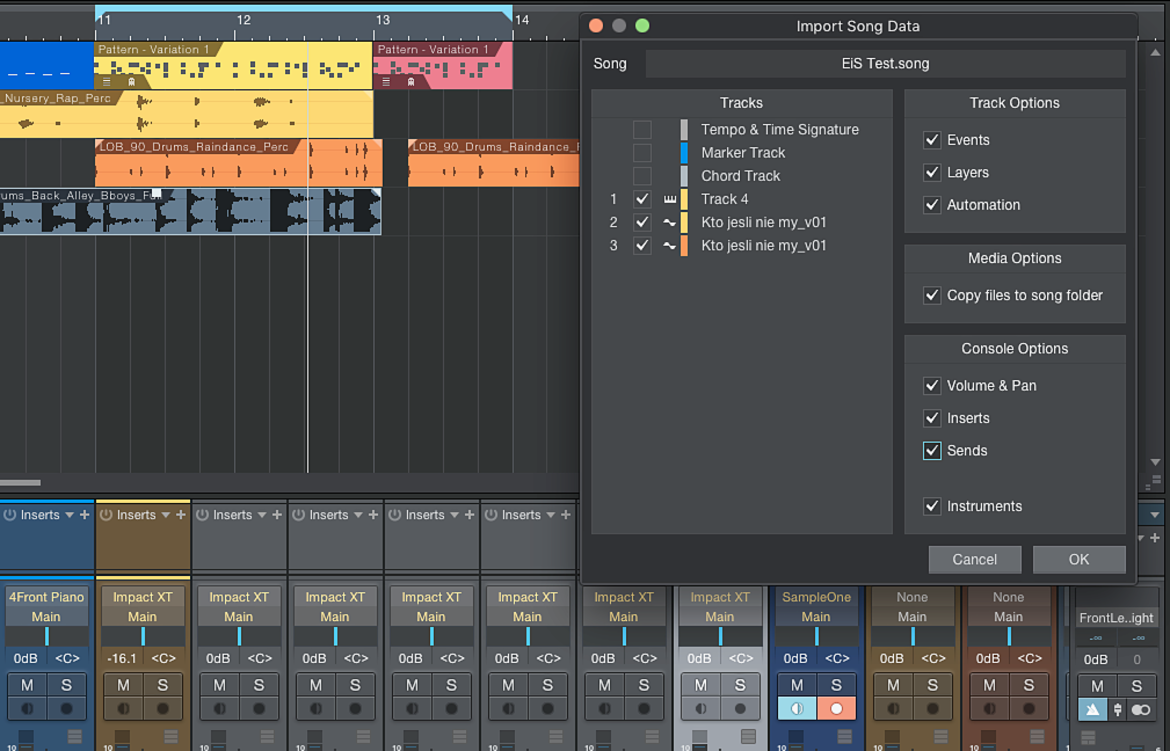1170x751 pixels.
Task: Disable Copy files to song folder
Action: [932, 296]
